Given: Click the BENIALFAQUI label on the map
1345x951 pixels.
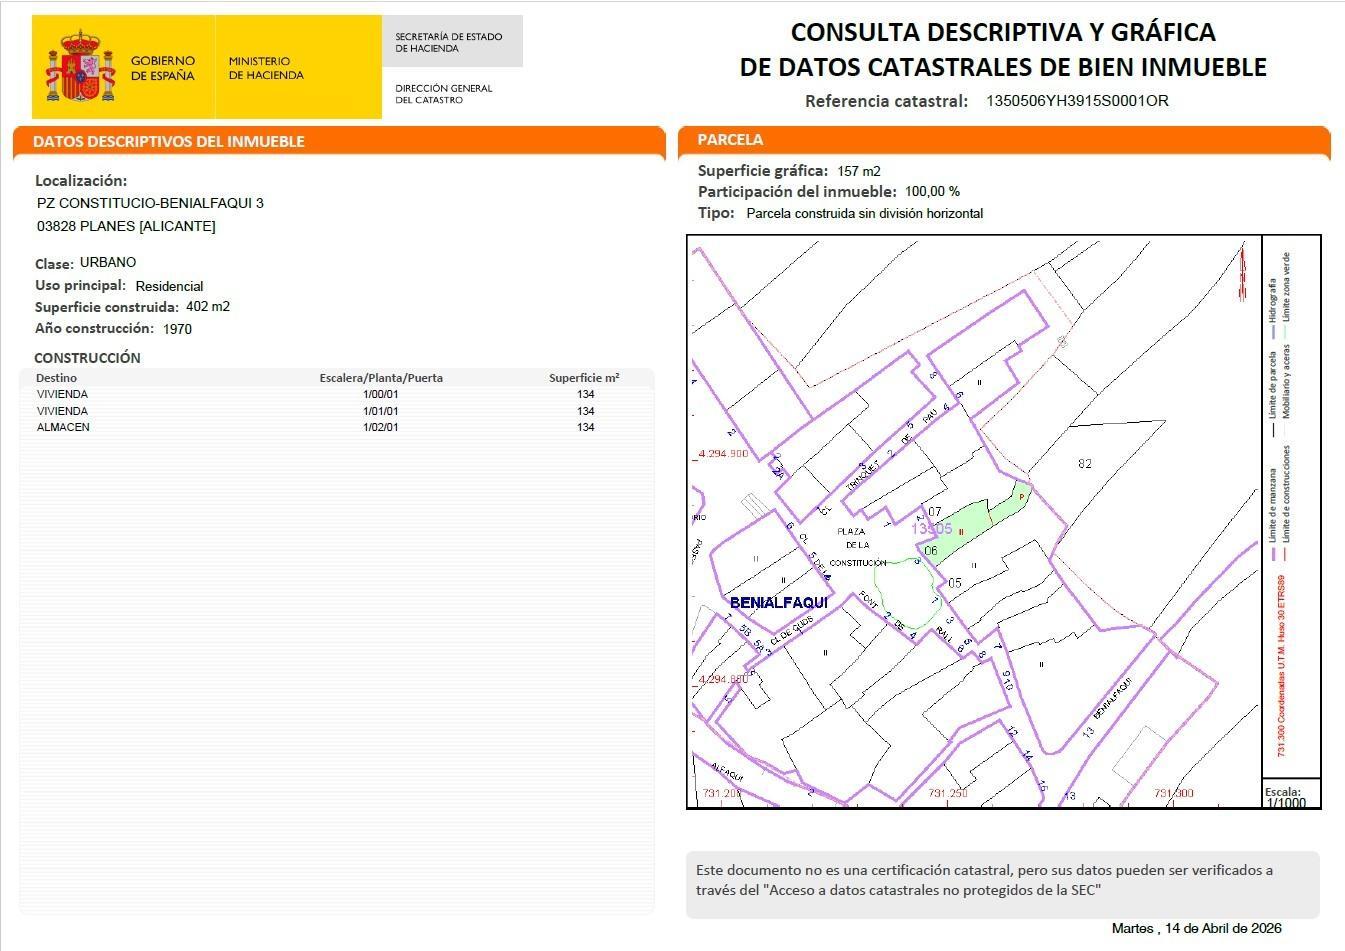Looking at the screenshot, I should coord(779,603).
